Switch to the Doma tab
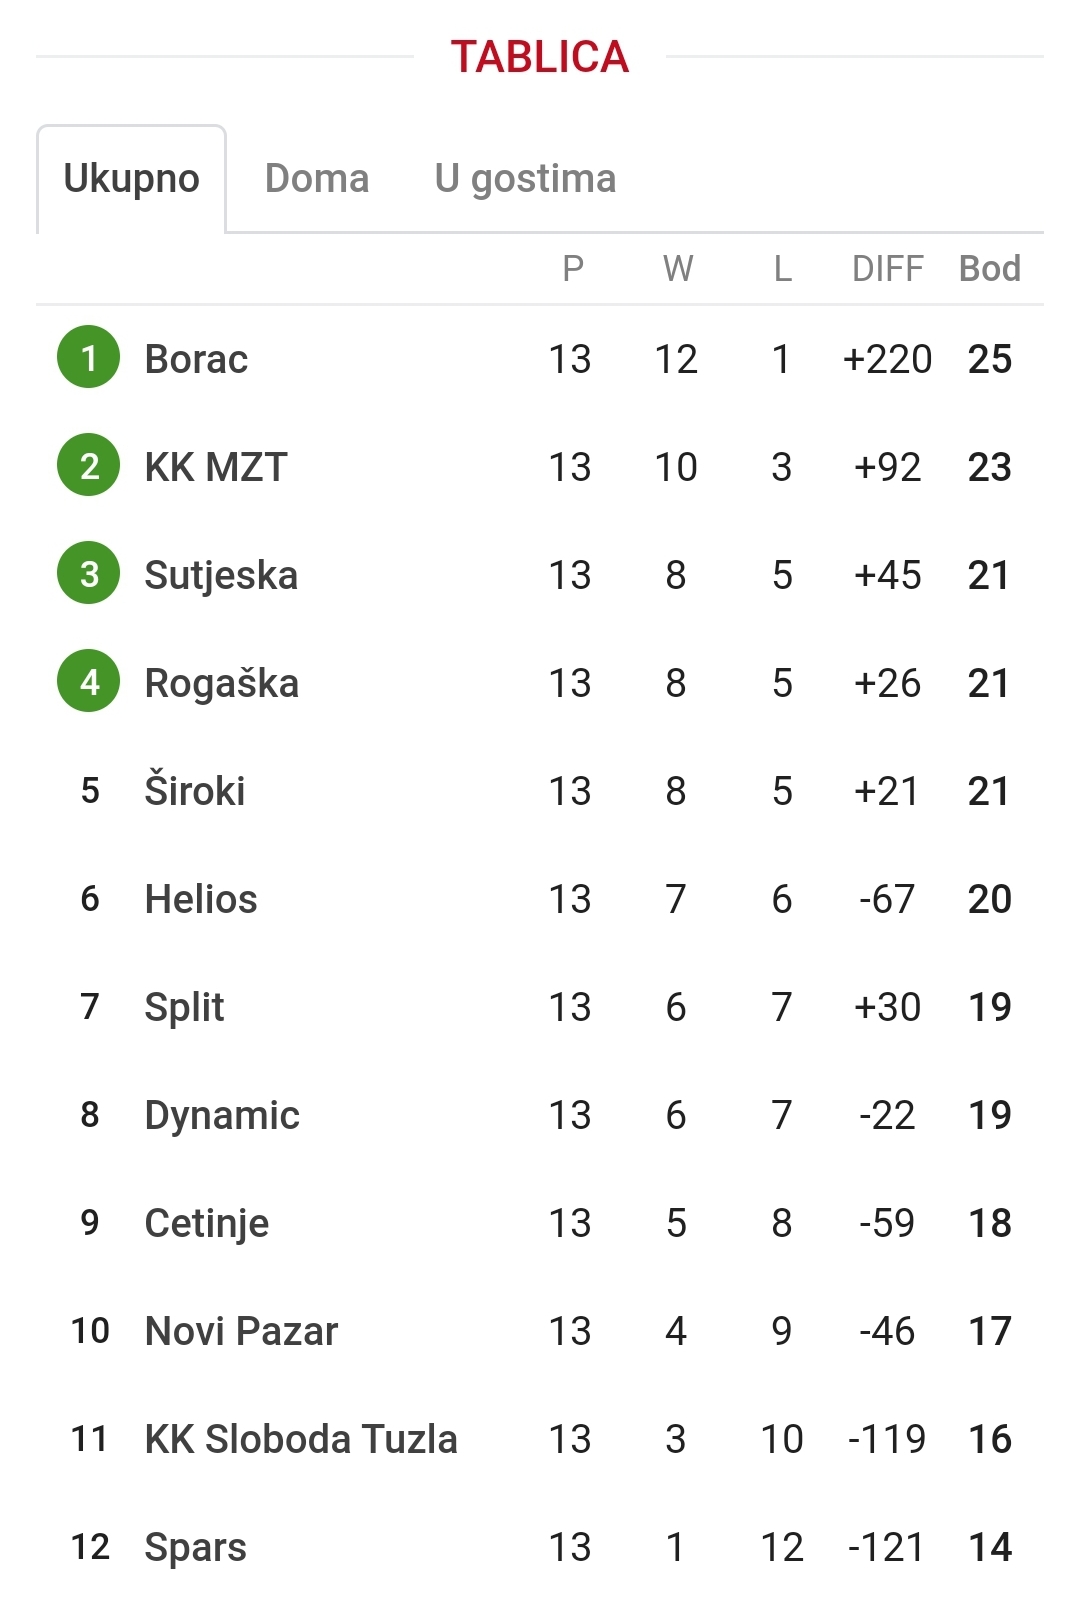 pyautogui.click(x=317, y=179)
